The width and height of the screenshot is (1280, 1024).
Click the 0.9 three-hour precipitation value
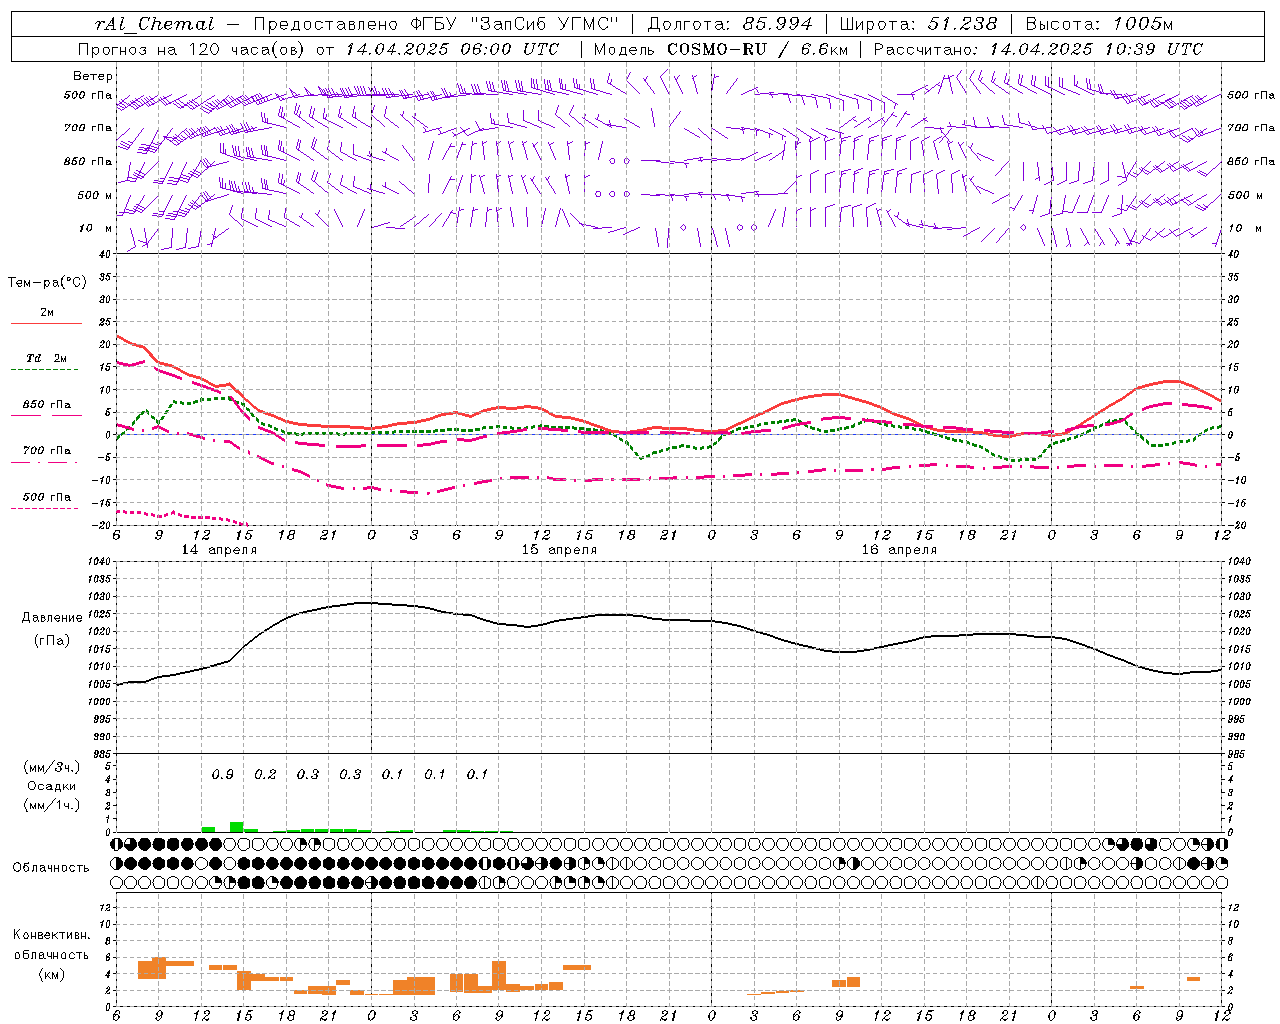(x=223, y=775)
